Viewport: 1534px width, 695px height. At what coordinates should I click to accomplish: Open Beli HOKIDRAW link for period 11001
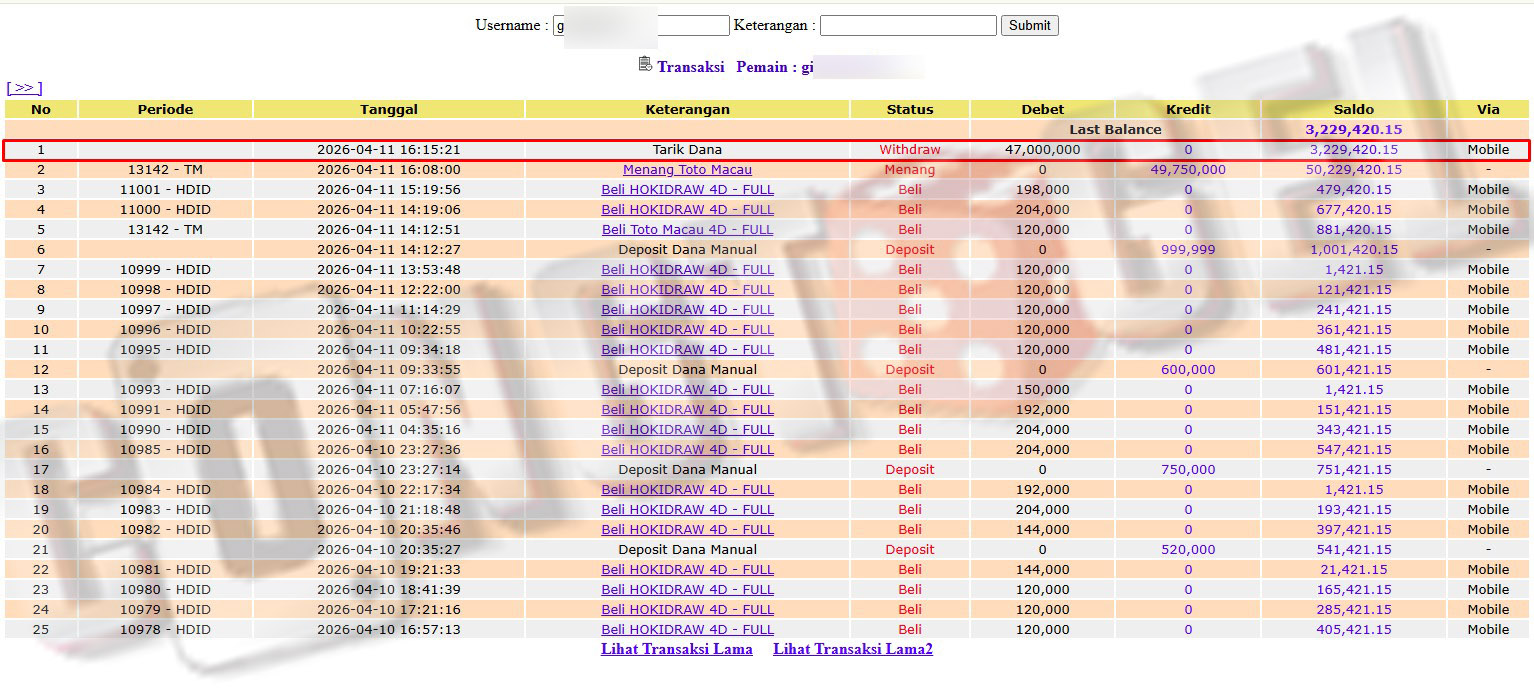click(687, 190)
